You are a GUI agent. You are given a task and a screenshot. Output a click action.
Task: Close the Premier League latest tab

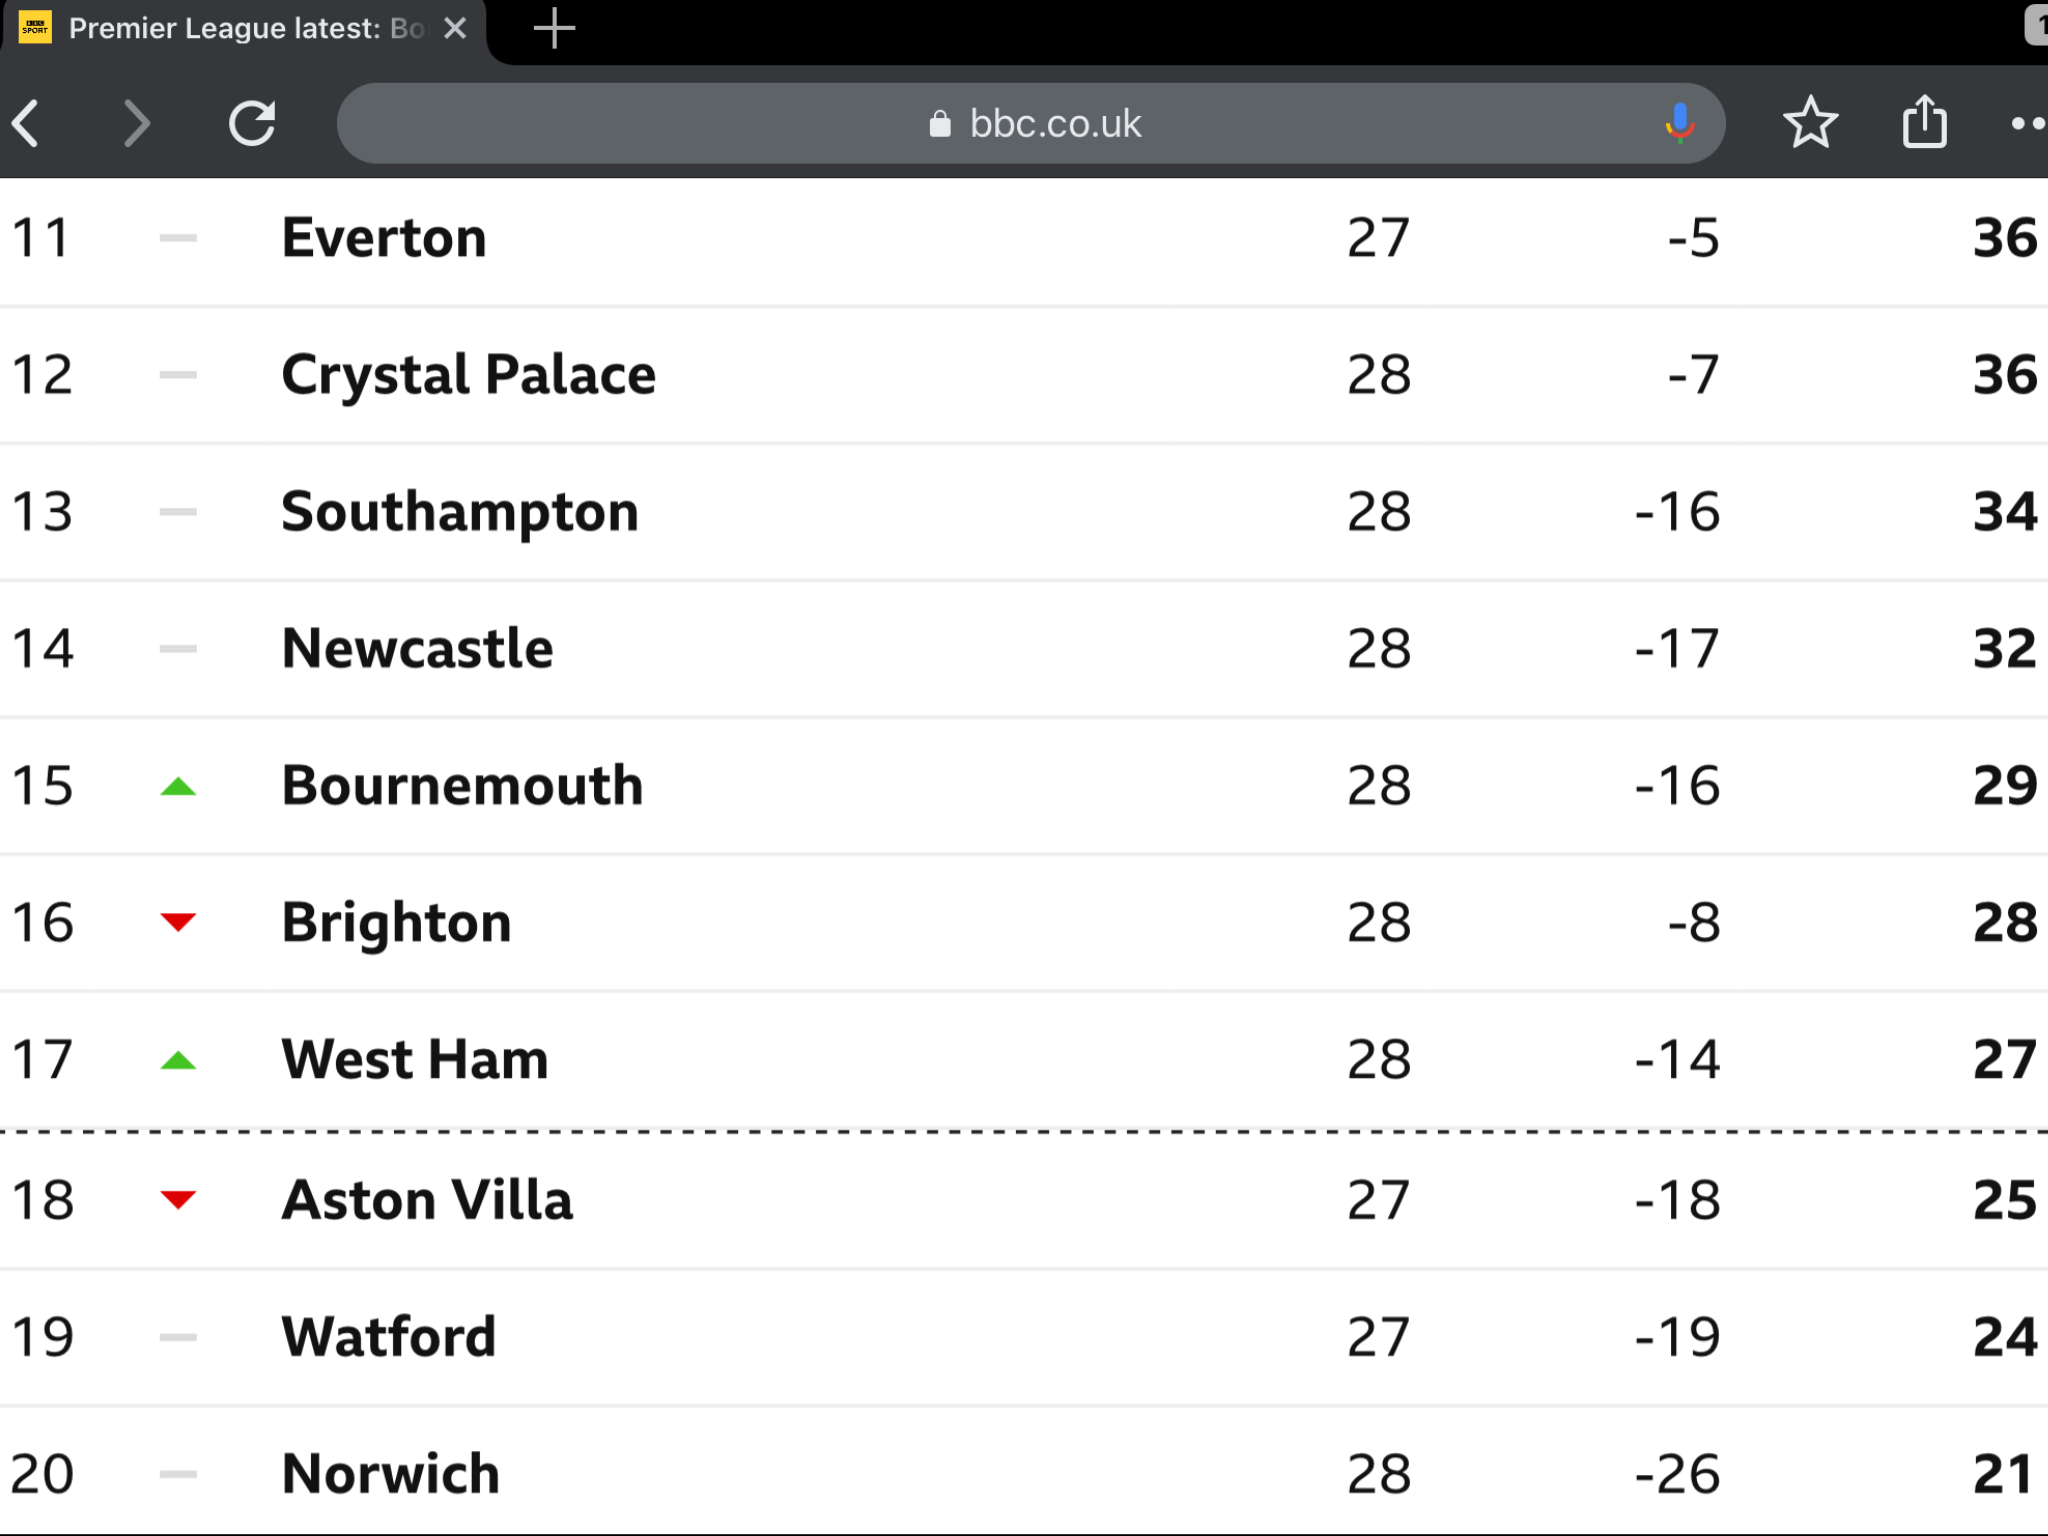(455, 28)
